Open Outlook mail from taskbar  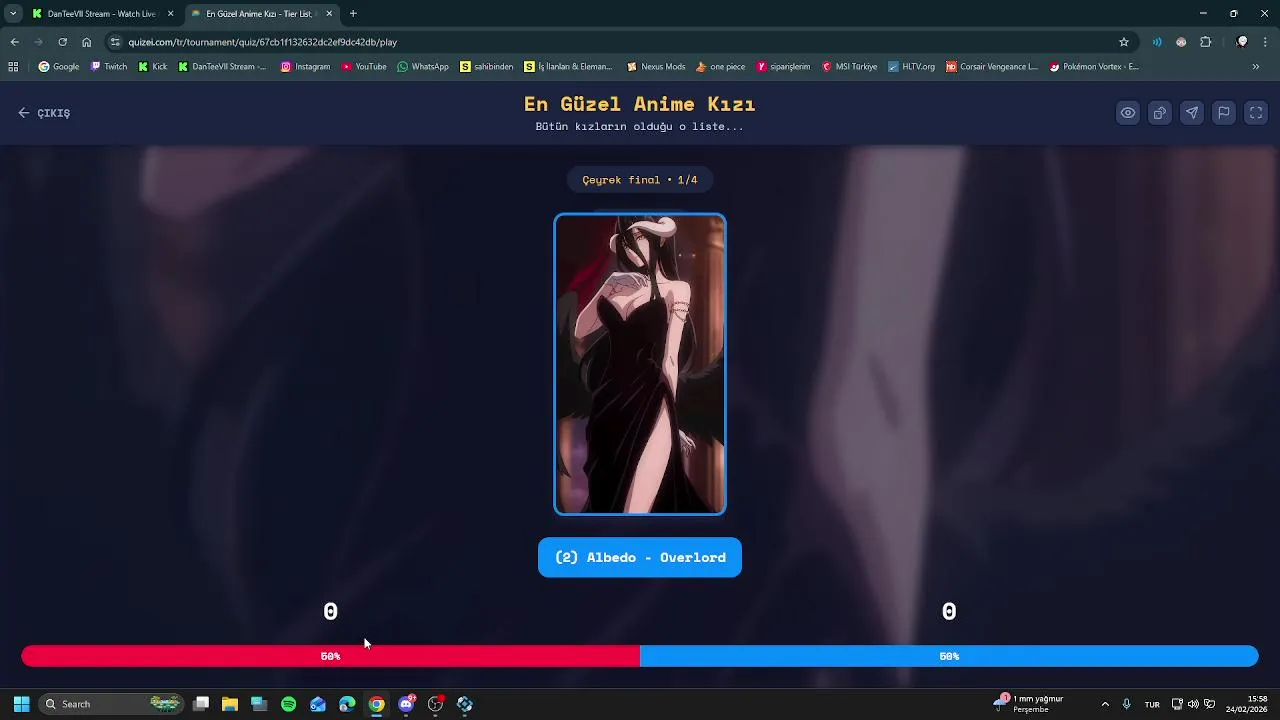tap(318, 704)
